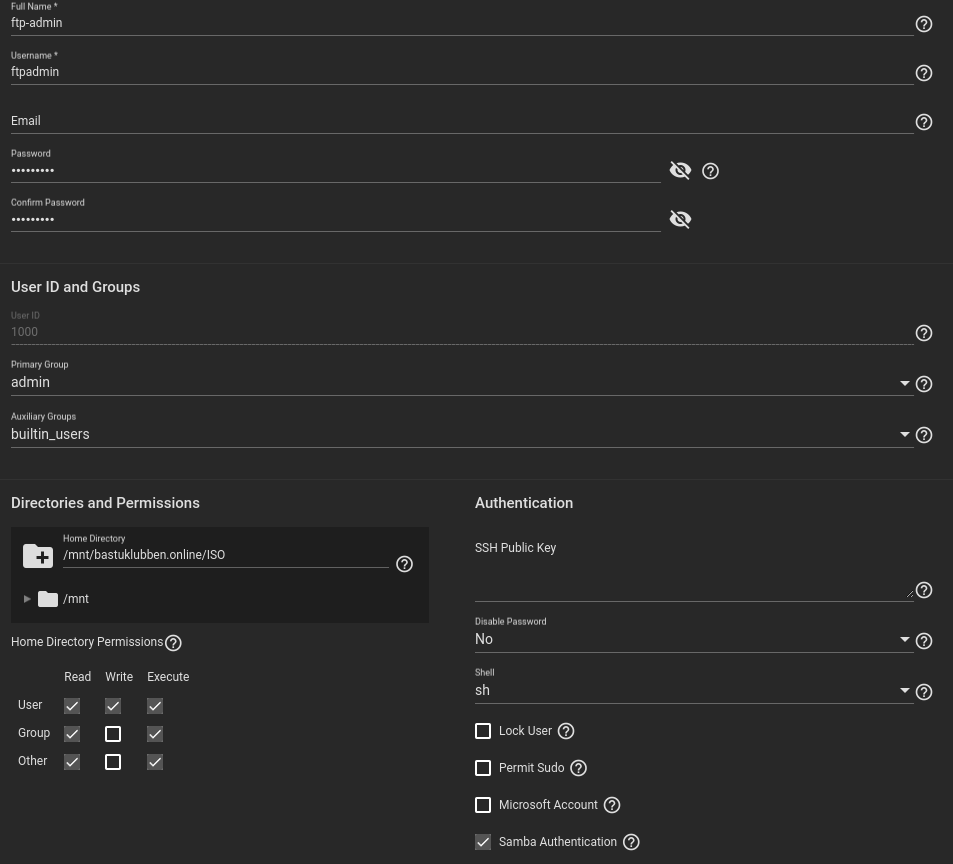This screenshot has height=864, width=953.
Task: Toggle the Samba Authentication checkbox
Action: [483, 842]
